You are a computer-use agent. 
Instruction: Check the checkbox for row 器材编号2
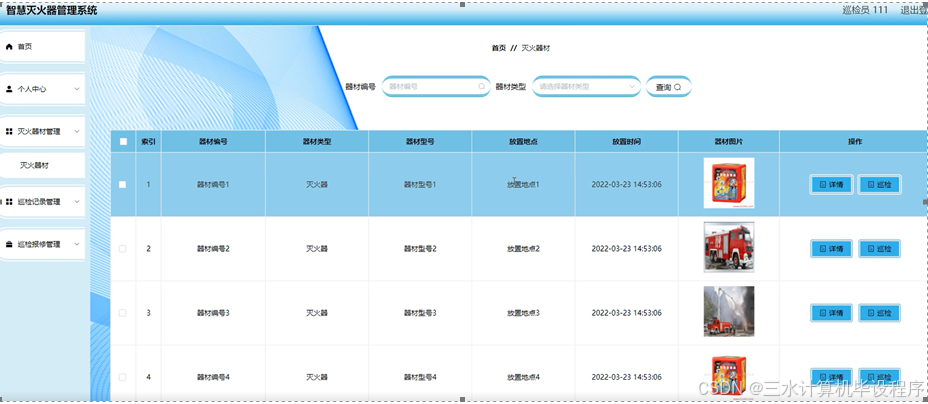[123, 249]
